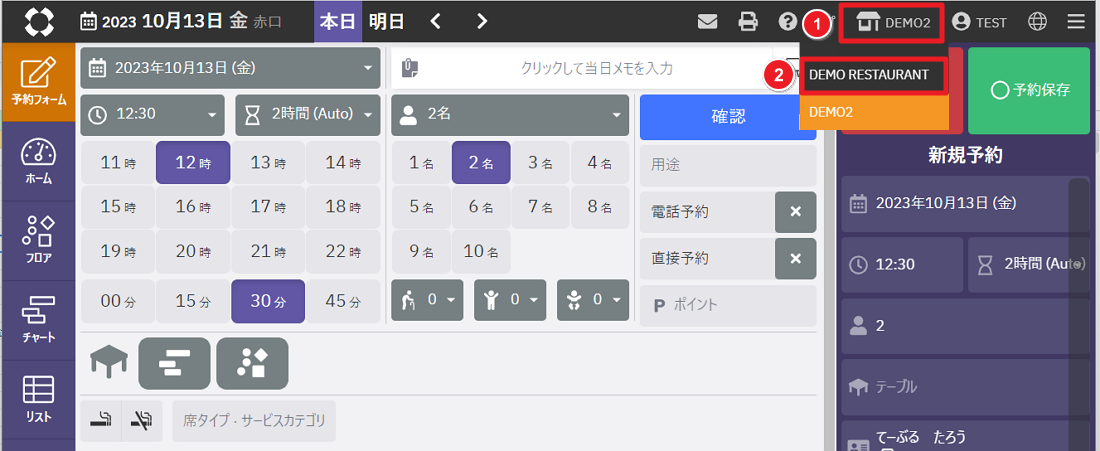1100x451 pixels.
Task: Click the daily memo input field
Action: pyautogui.click(x=596, y=68)
